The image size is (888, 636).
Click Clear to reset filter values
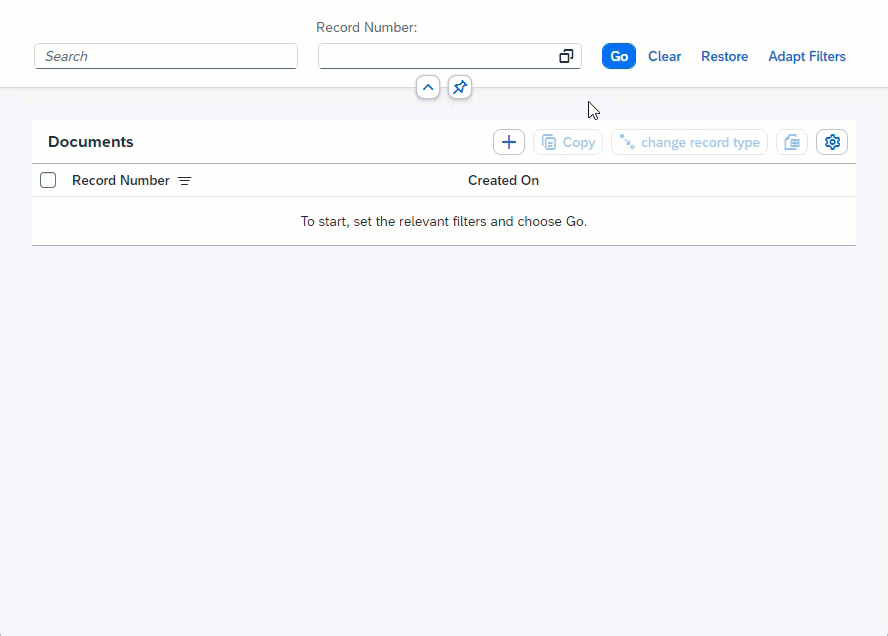click(x=664, y=57)
